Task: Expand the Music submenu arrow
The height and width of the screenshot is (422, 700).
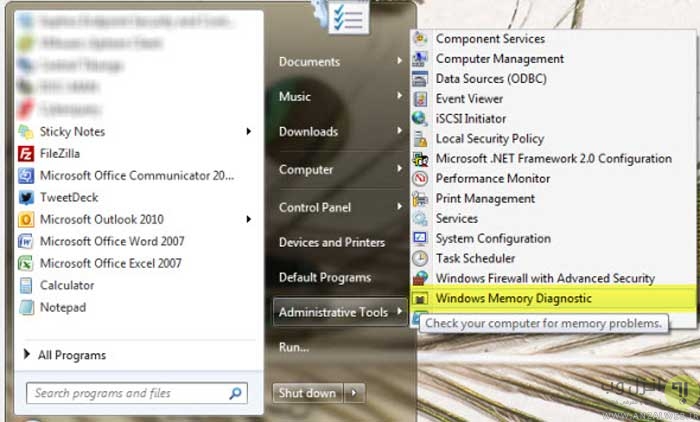Action: pyautogui.click(x=400, y=96)
